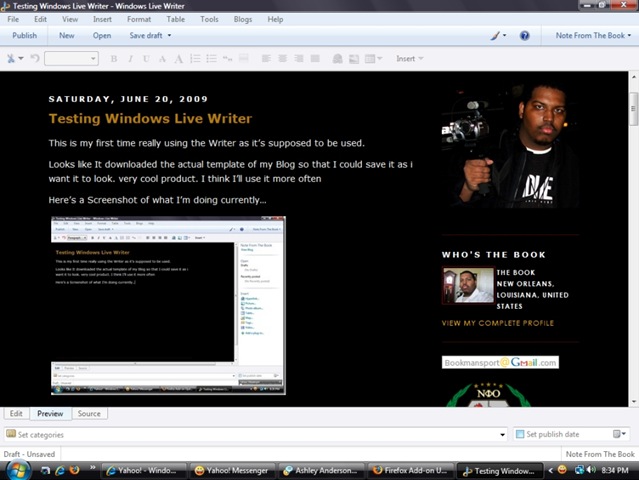Open the Table menu
Viewport: 639px width, 480px height.
(175, 19)
